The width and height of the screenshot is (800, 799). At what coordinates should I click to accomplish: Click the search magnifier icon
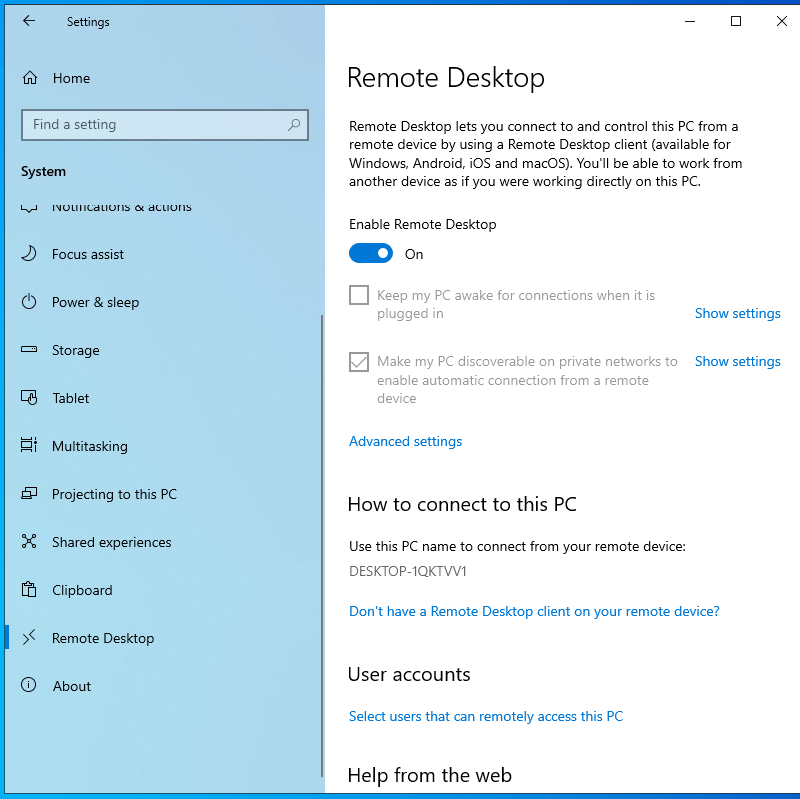point(294,124)
